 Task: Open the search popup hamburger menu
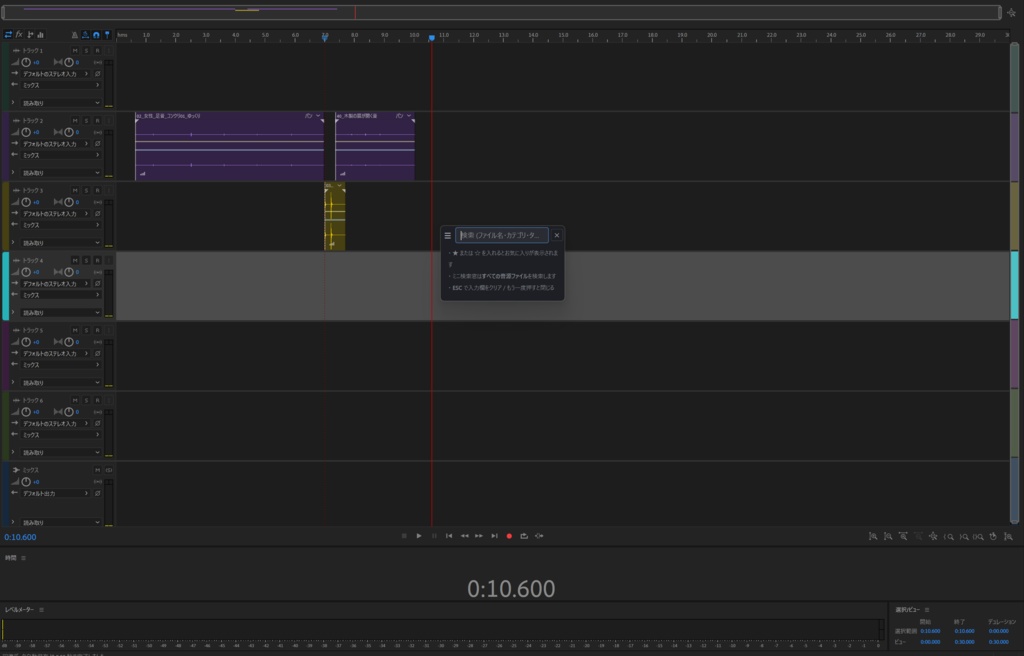(447, 235)
